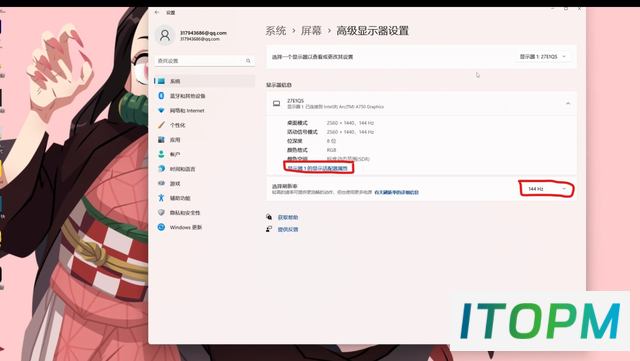Focus the 查找设置 search field
Screen dimensions: 640x361
pos(204,61)
